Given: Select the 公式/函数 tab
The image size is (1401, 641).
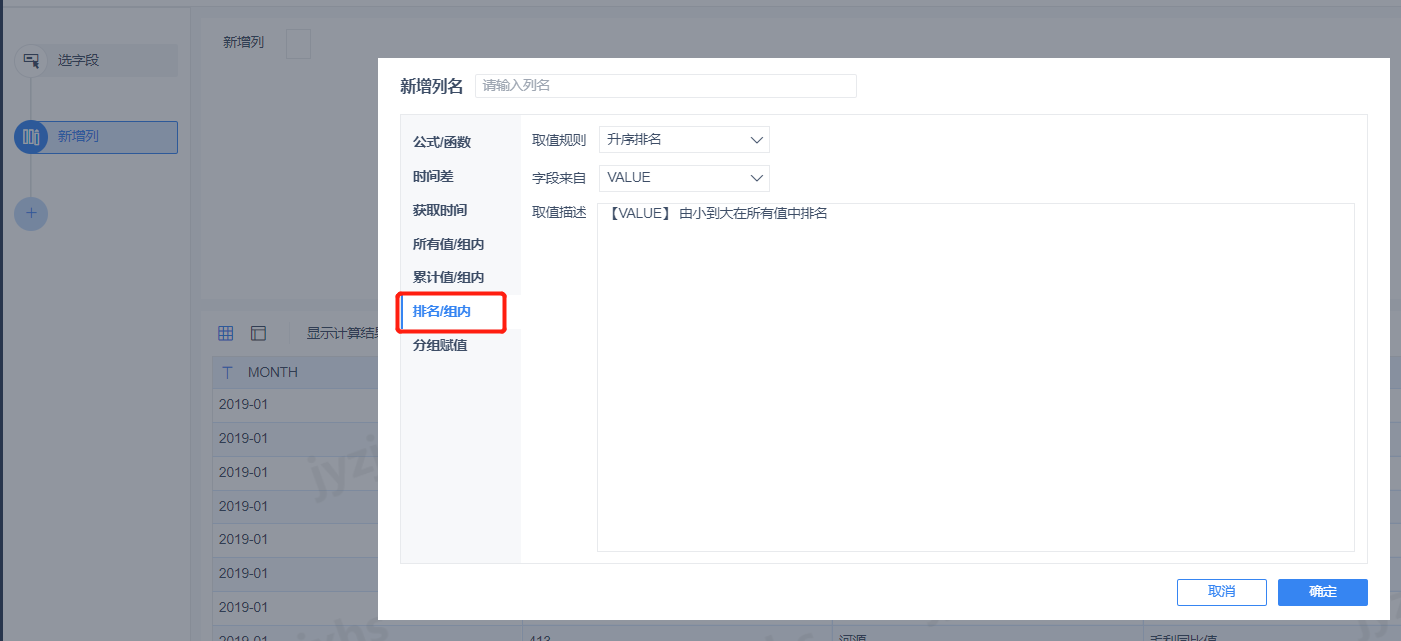Looking at the screenshot, I should [442, 142].
